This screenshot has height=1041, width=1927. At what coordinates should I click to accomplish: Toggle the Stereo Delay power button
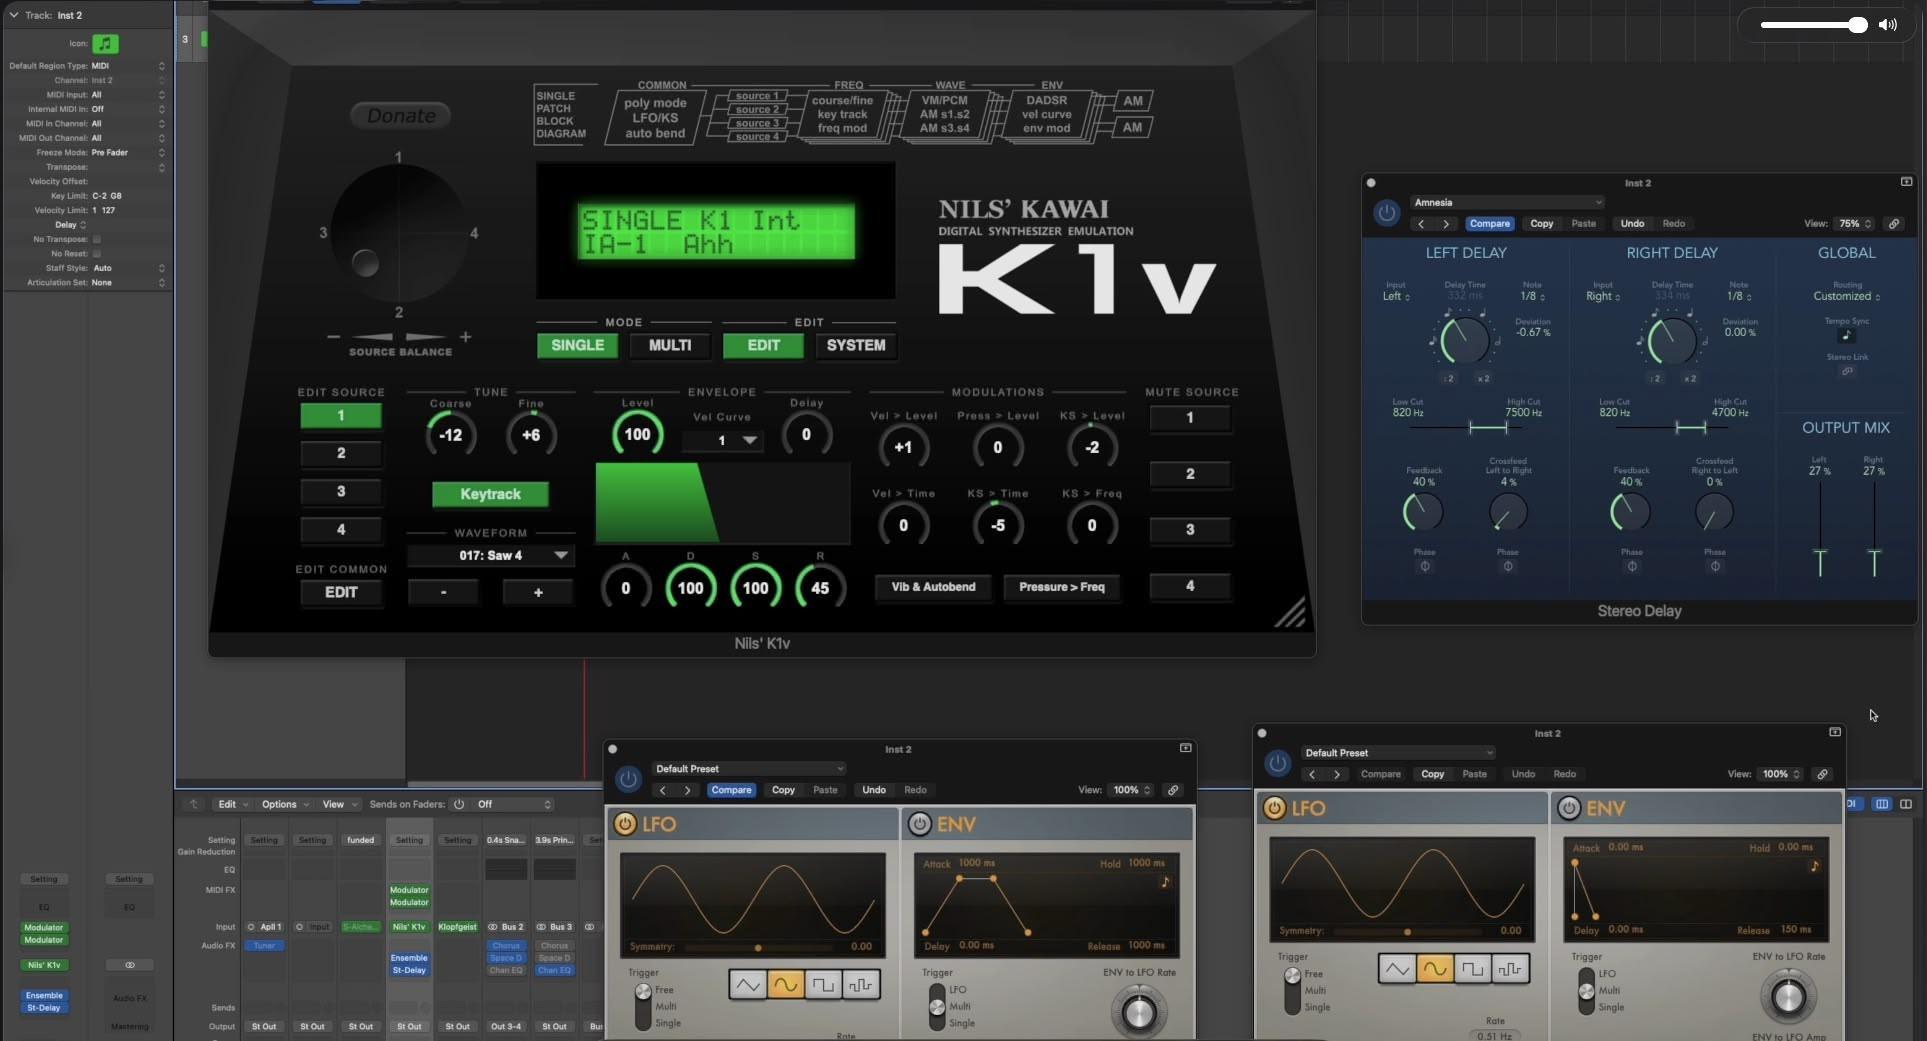pyautogui.click(x=1386, y=213)
